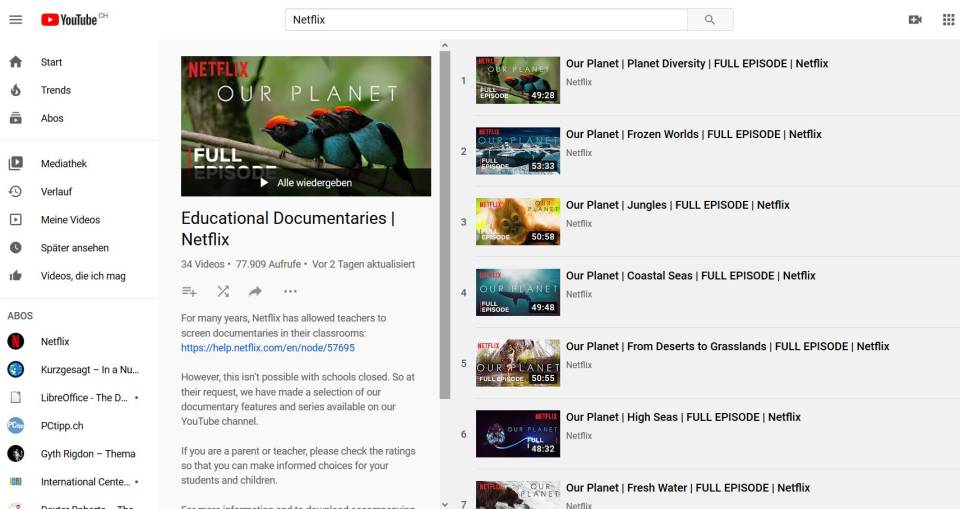Image resolution: width=960 pixels, height=509 pixels.
Task: Click the High Seas thumbnail (48:32)
Action: pos(518,434)
